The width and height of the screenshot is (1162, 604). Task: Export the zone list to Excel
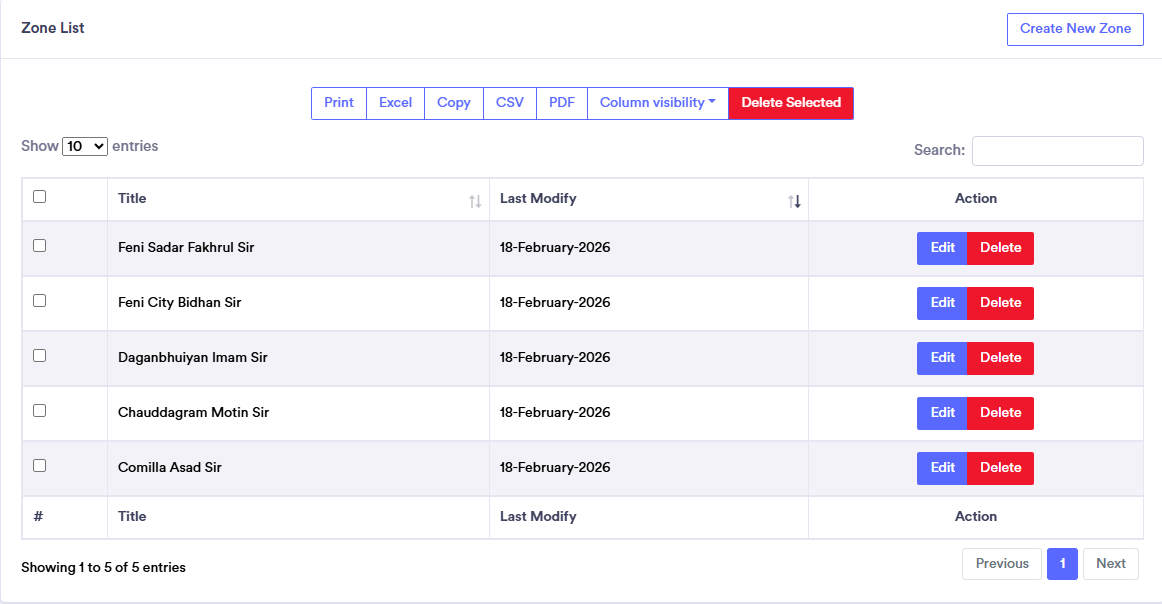395,103
